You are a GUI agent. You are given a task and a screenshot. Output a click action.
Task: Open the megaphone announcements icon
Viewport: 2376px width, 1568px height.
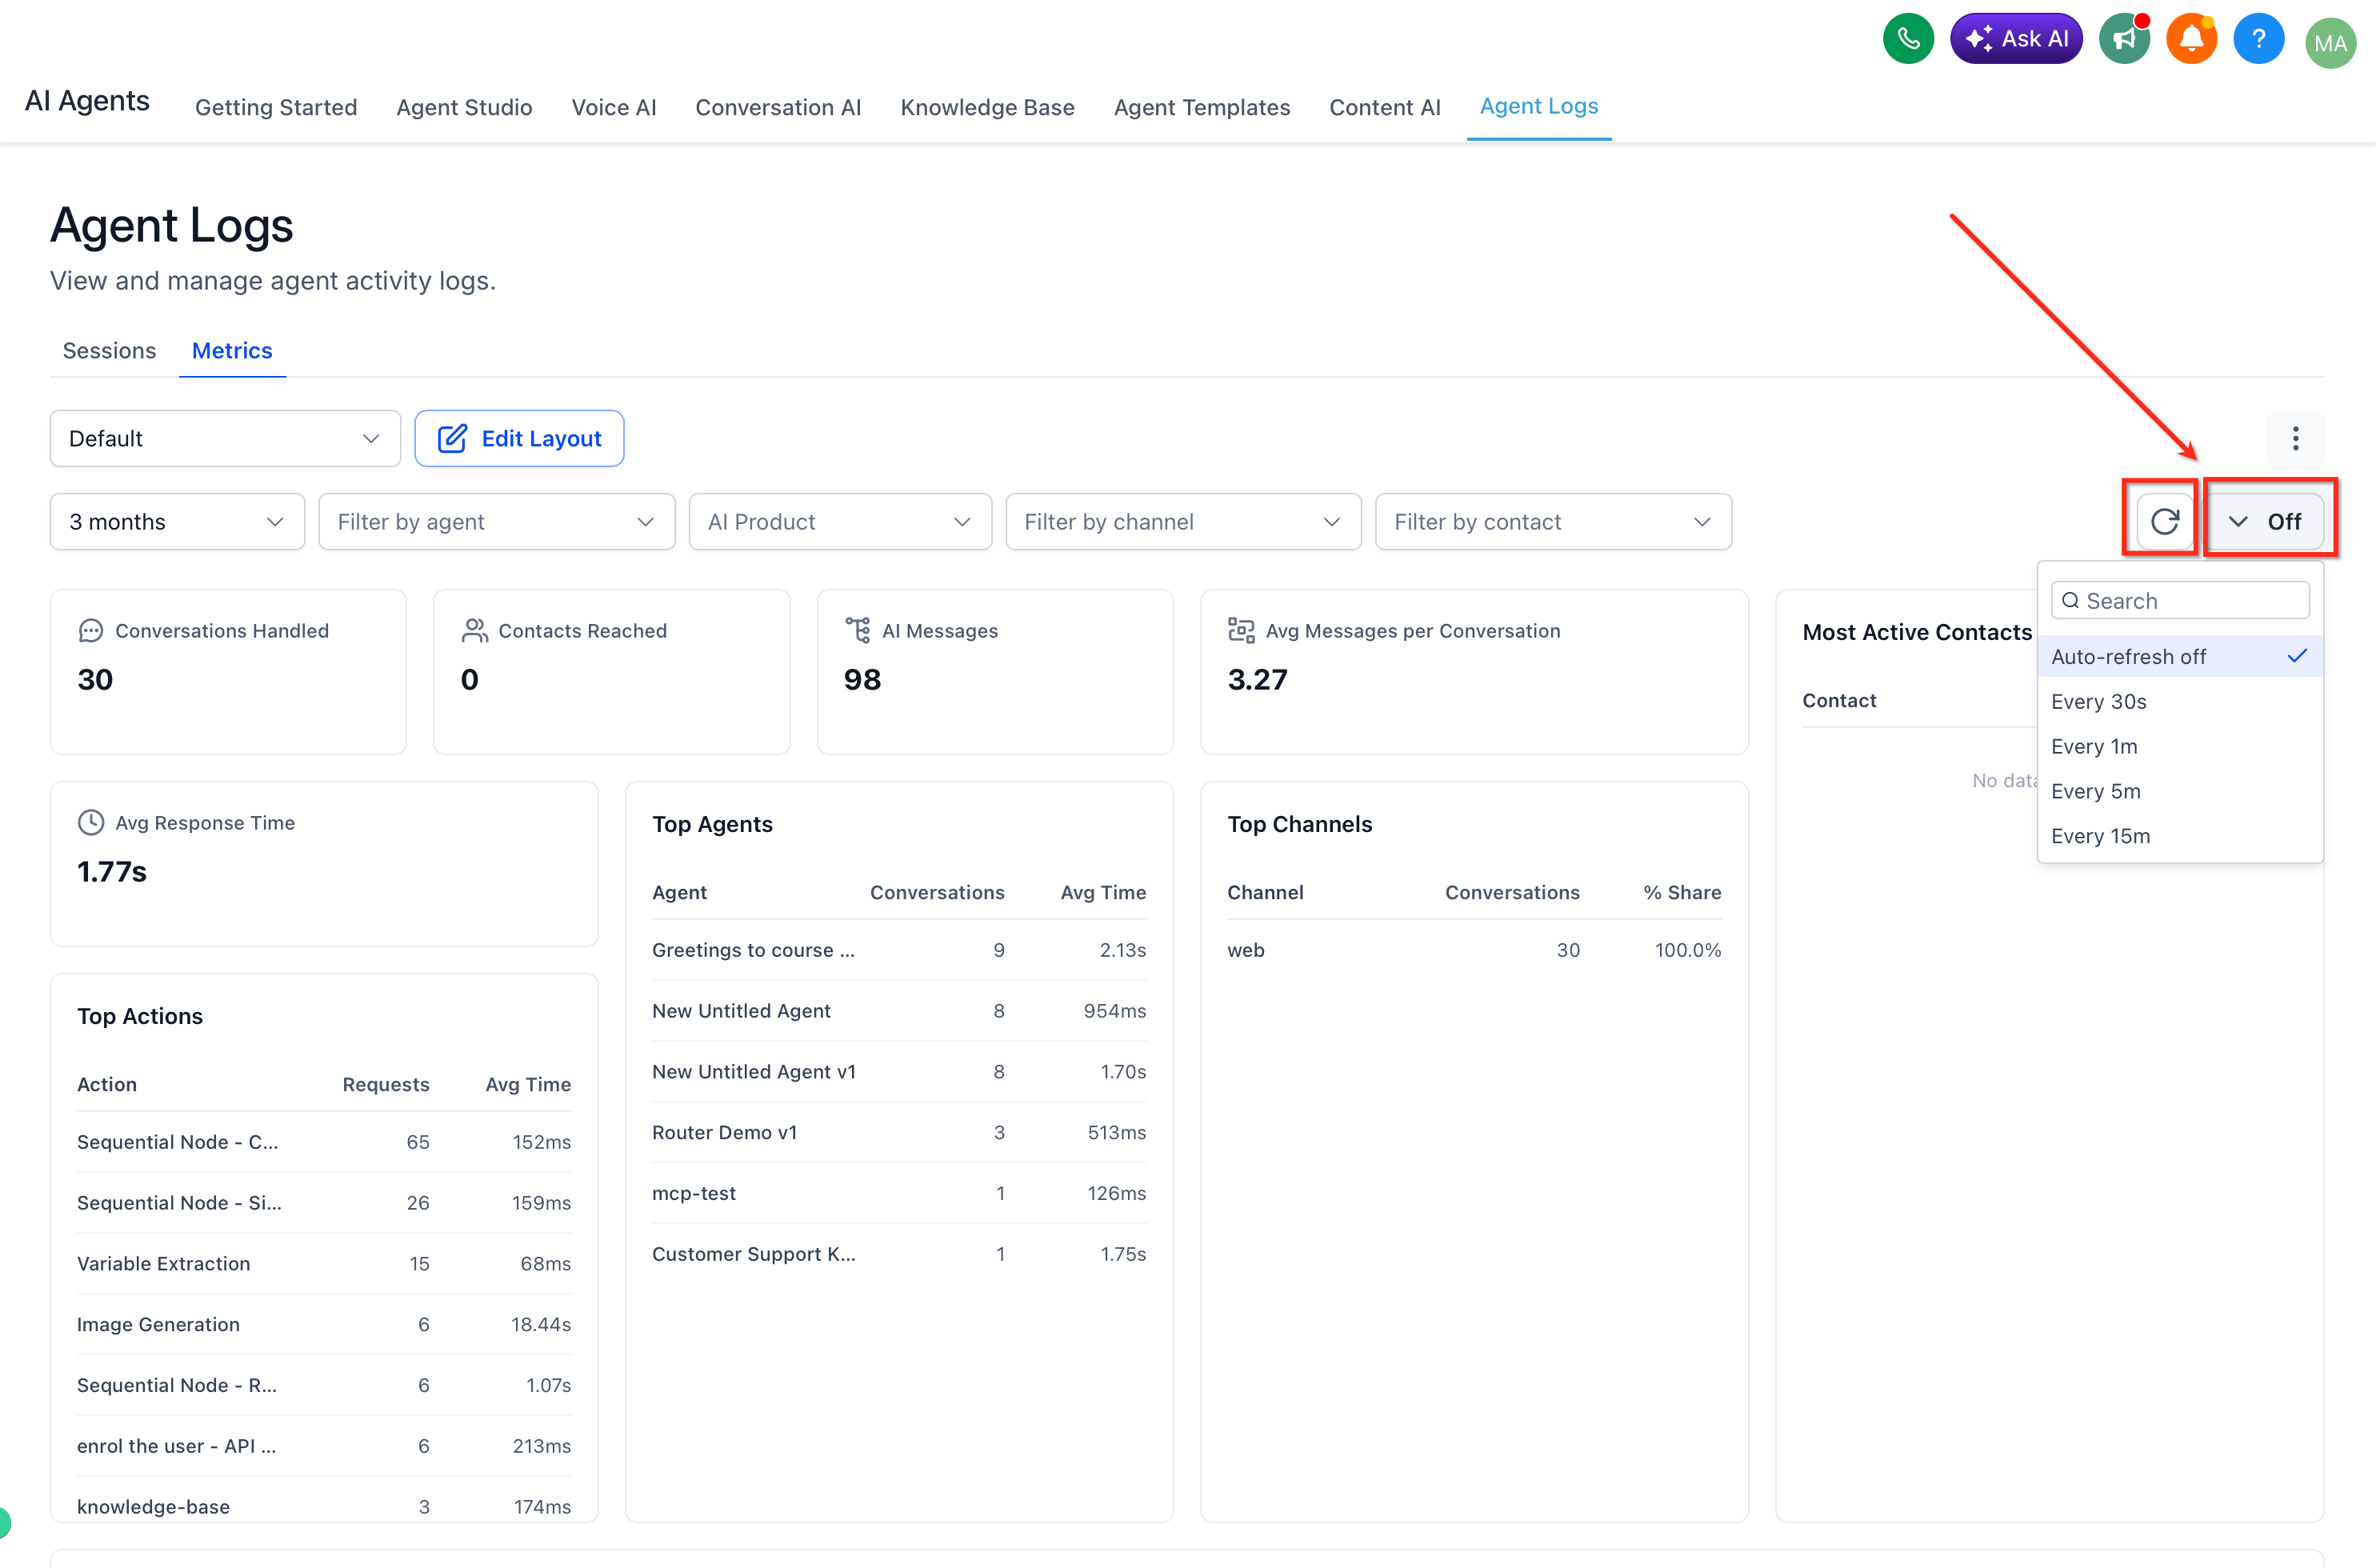click(x=2123, y=40)
